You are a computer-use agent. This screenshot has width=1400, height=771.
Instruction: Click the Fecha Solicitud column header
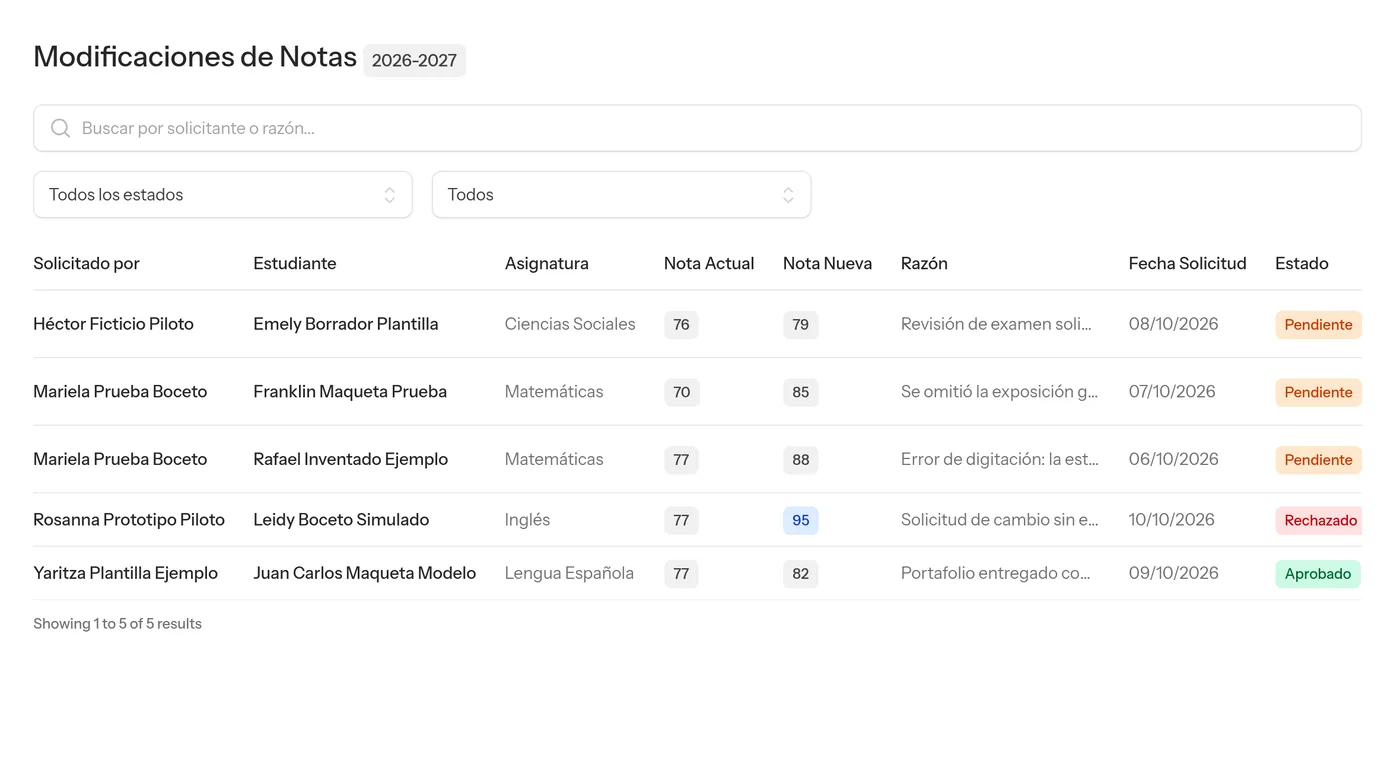pyautogui.click(x=1187, y=264)
